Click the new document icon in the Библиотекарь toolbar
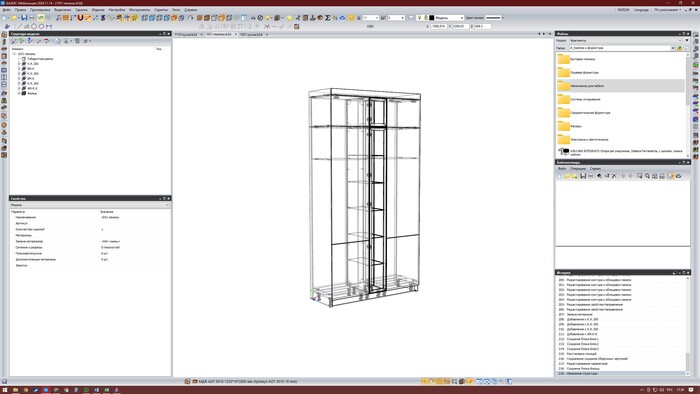Screen dimensions: 700x394 [559, 176]
